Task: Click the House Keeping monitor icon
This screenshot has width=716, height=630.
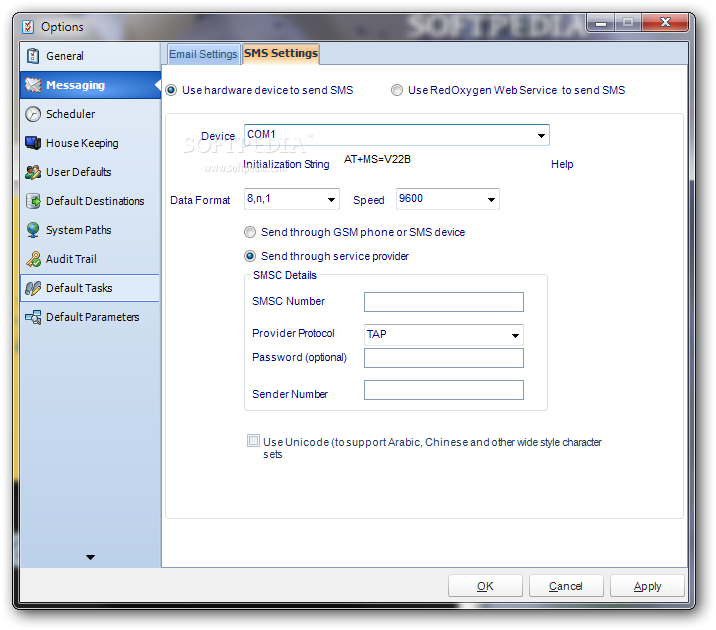Action: [x=33, y=143]
